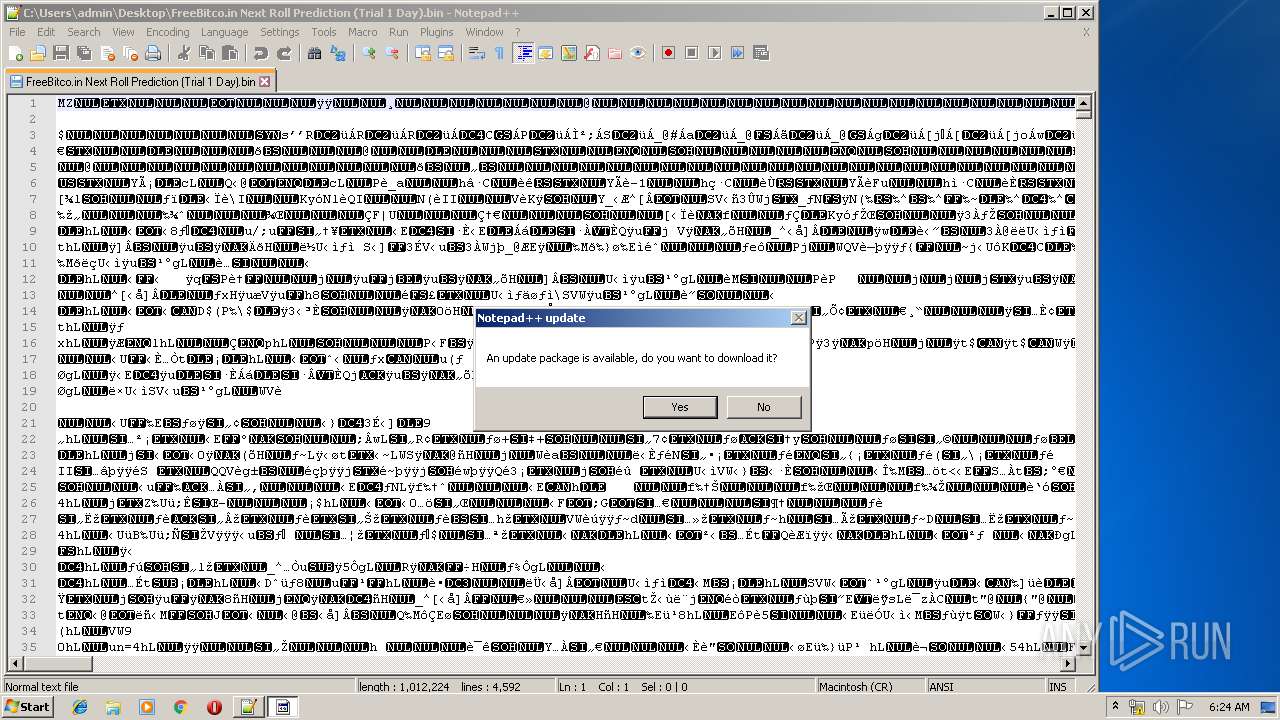Click the Save All toolbar icon
The image size is (1280, 720).
pyautogui.click(x=82, y=53)
